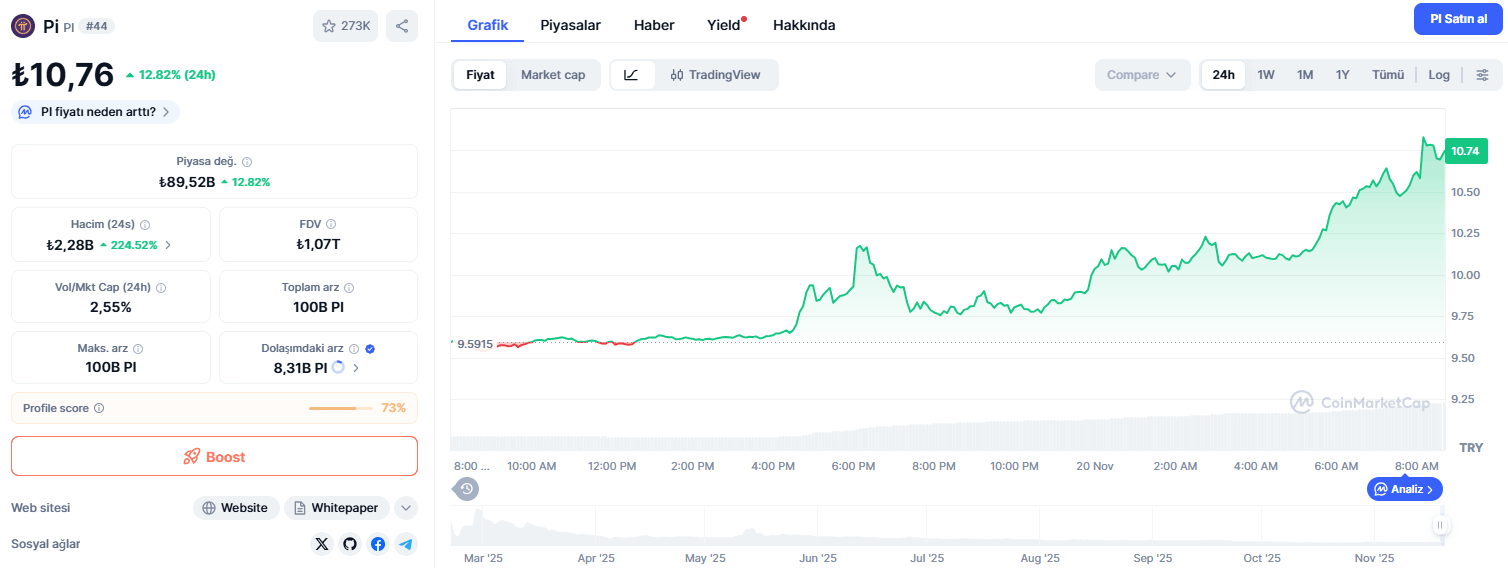Screen dimensions: 1508x568
Task: Click info icon next to Toplam arz
Action: tap(350, 287)
